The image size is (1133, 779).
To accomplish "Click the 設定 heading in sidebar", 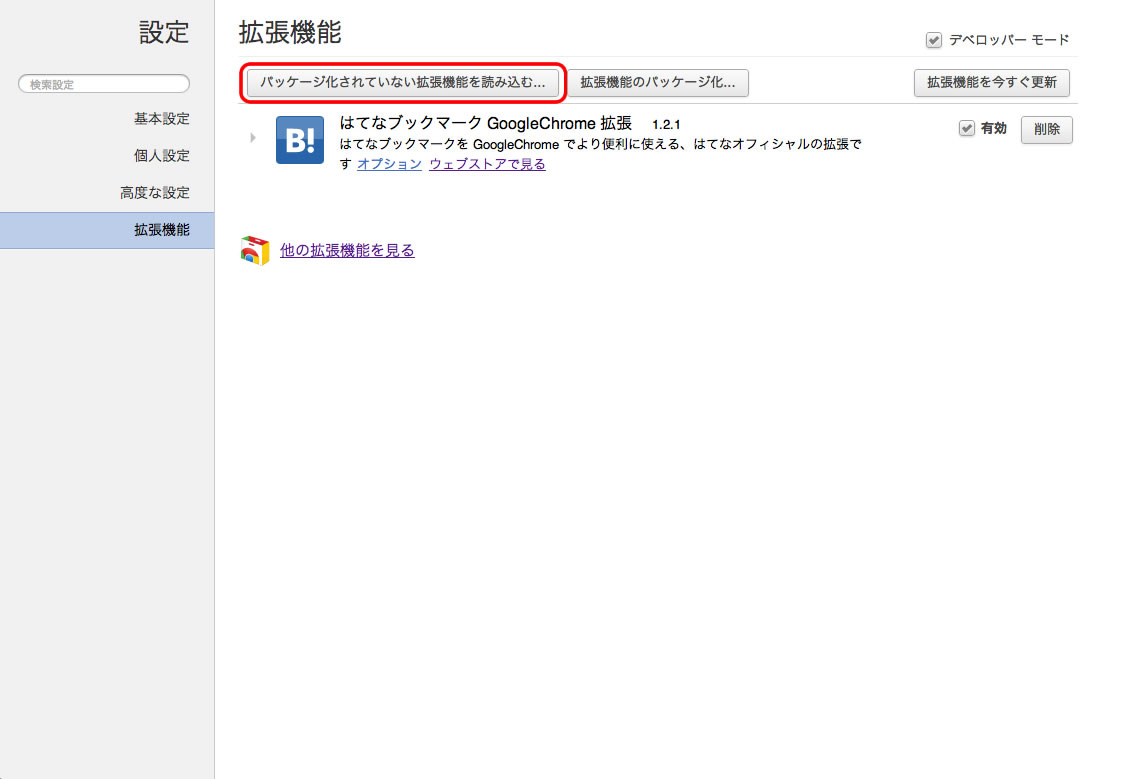I will point(164,33).
